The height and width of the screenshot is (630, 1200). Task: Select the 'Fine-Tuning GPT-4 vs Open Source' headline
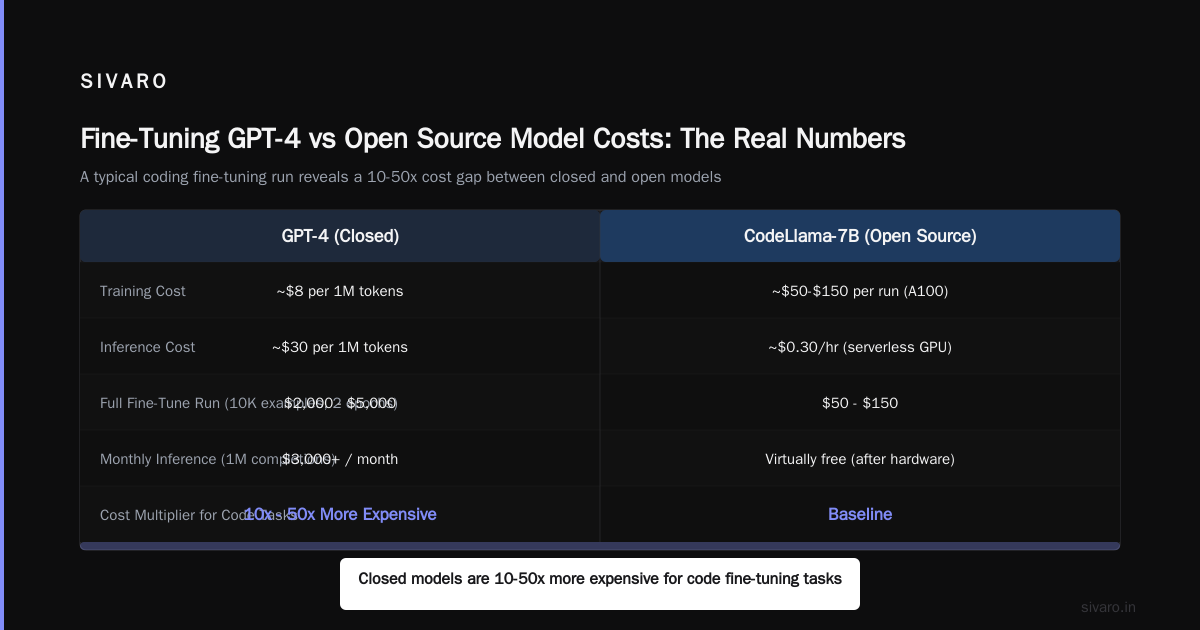[x=493, y=138]
